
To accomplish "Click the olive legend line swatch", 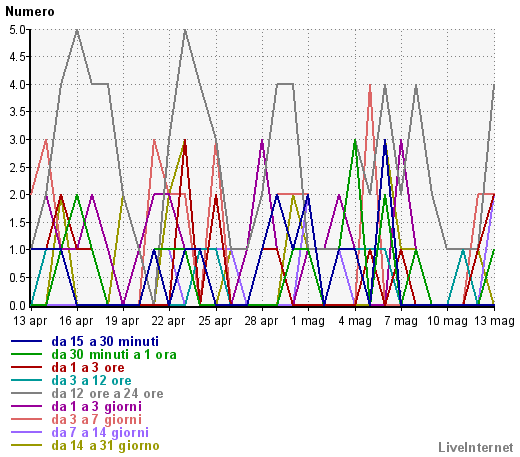I will pos(27,445).
